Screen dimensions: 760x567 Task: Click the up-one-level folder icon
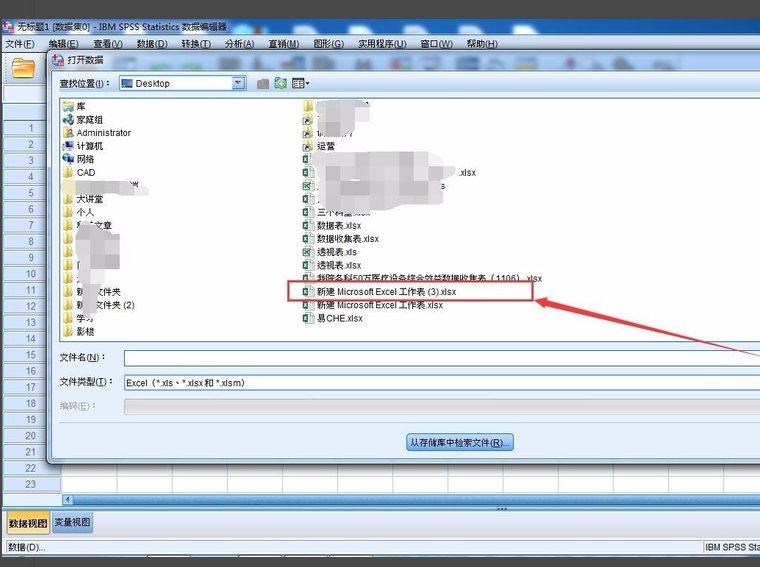pos(263,84)
